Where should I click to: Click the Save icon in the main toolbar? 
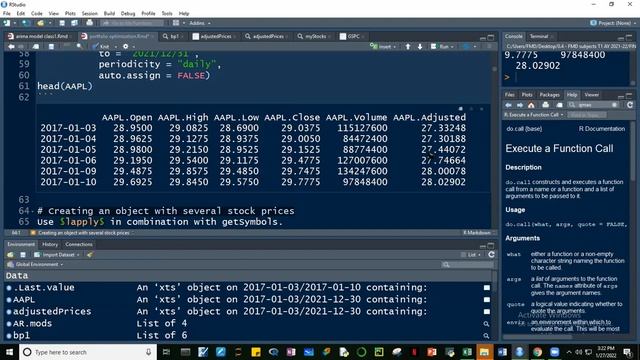pos(62,23)
